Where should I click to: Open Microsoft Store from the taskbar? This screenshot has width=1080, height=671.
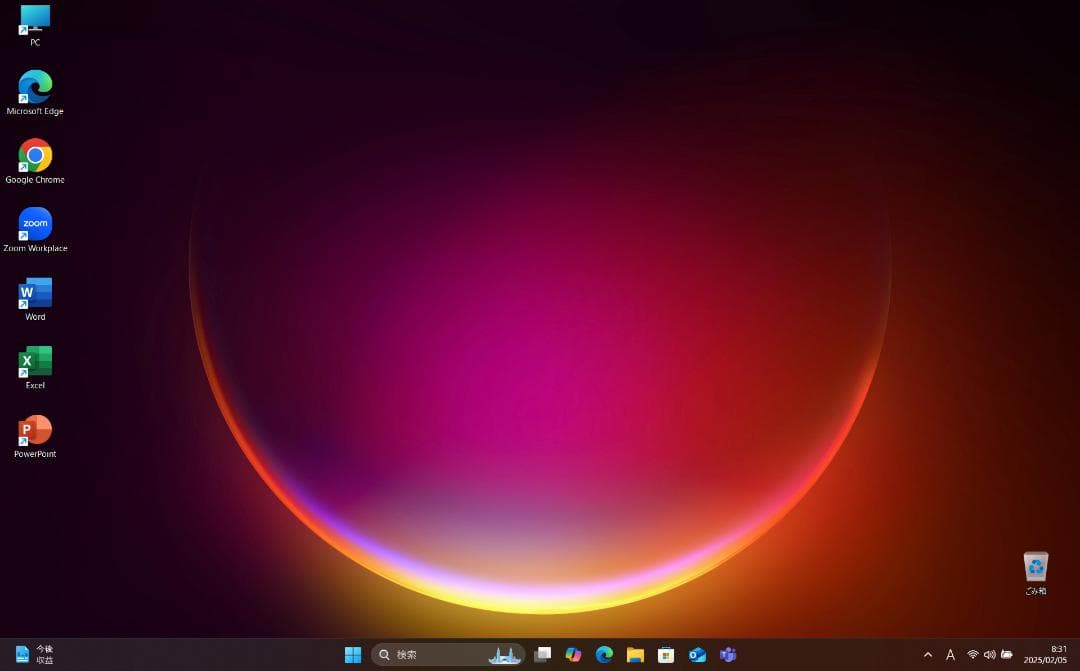[x=666, y=655]
